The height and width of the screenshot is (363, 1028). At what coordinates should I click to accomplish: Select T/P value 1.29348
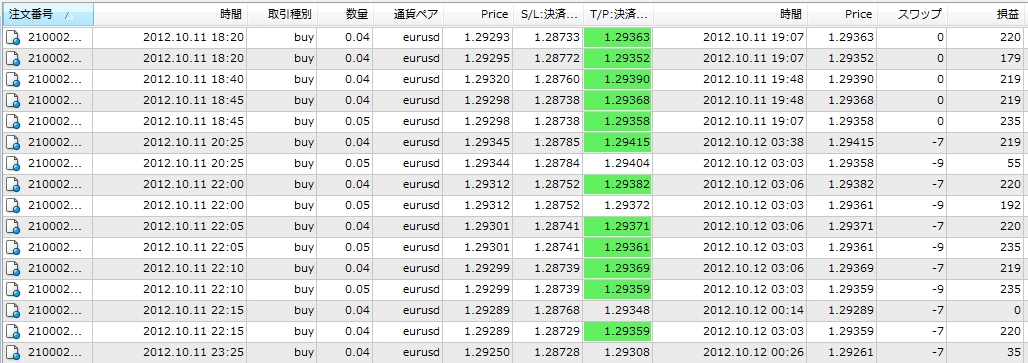click(x=627, y=311)
